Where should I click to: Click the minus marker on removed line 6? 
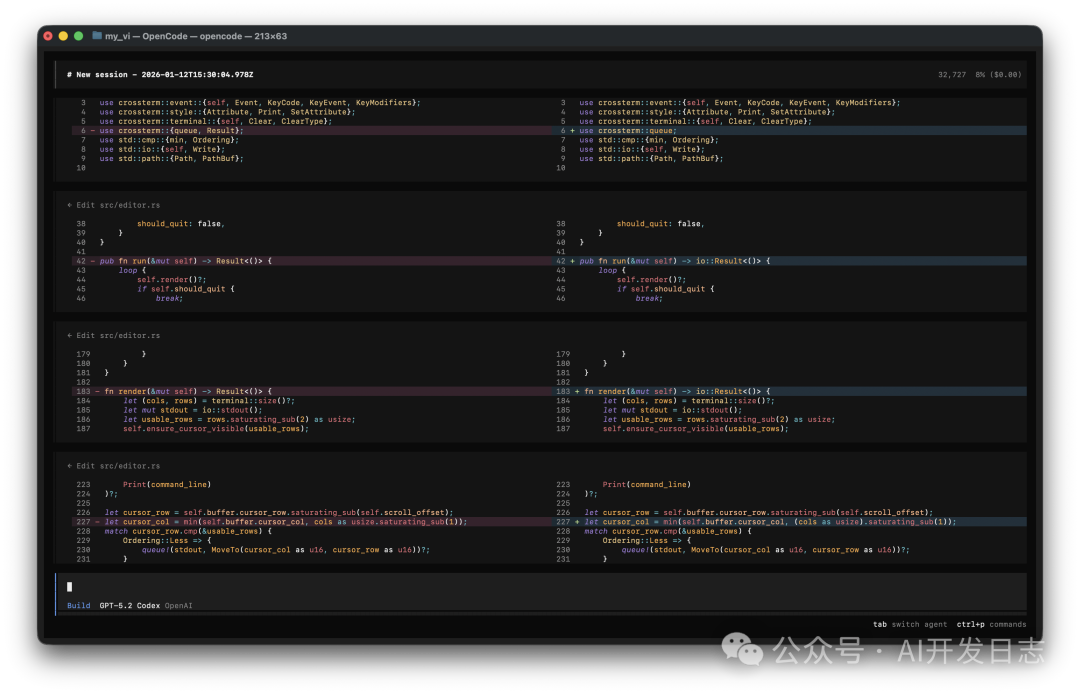(92, 131)
